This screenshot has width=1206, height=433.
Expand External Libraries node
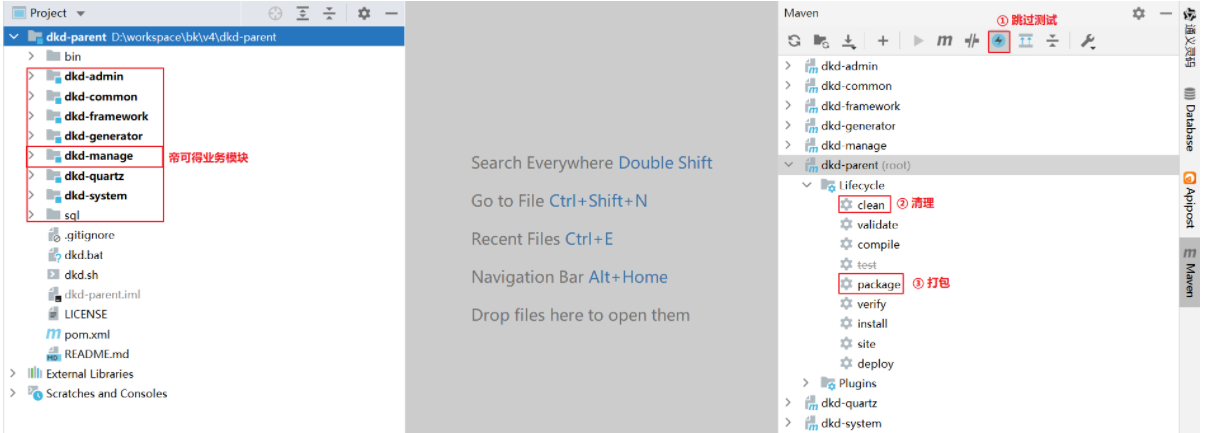pyautogui.click(x=13, y=374)
